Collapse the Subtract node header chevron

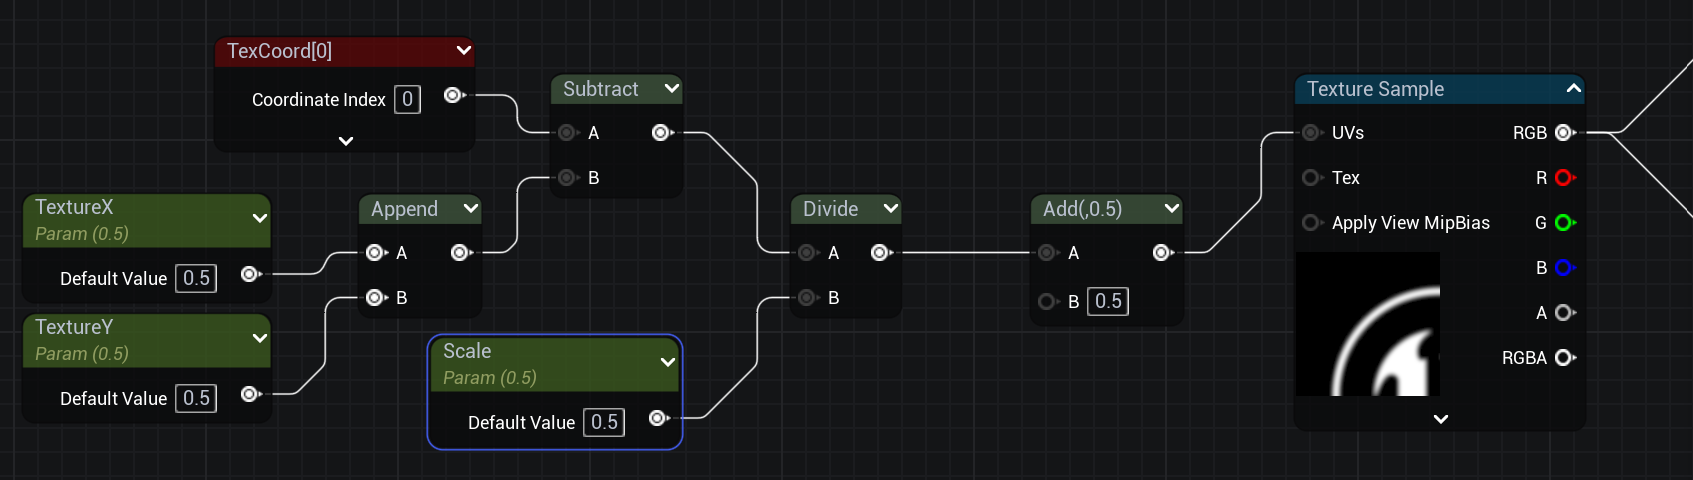672,88
